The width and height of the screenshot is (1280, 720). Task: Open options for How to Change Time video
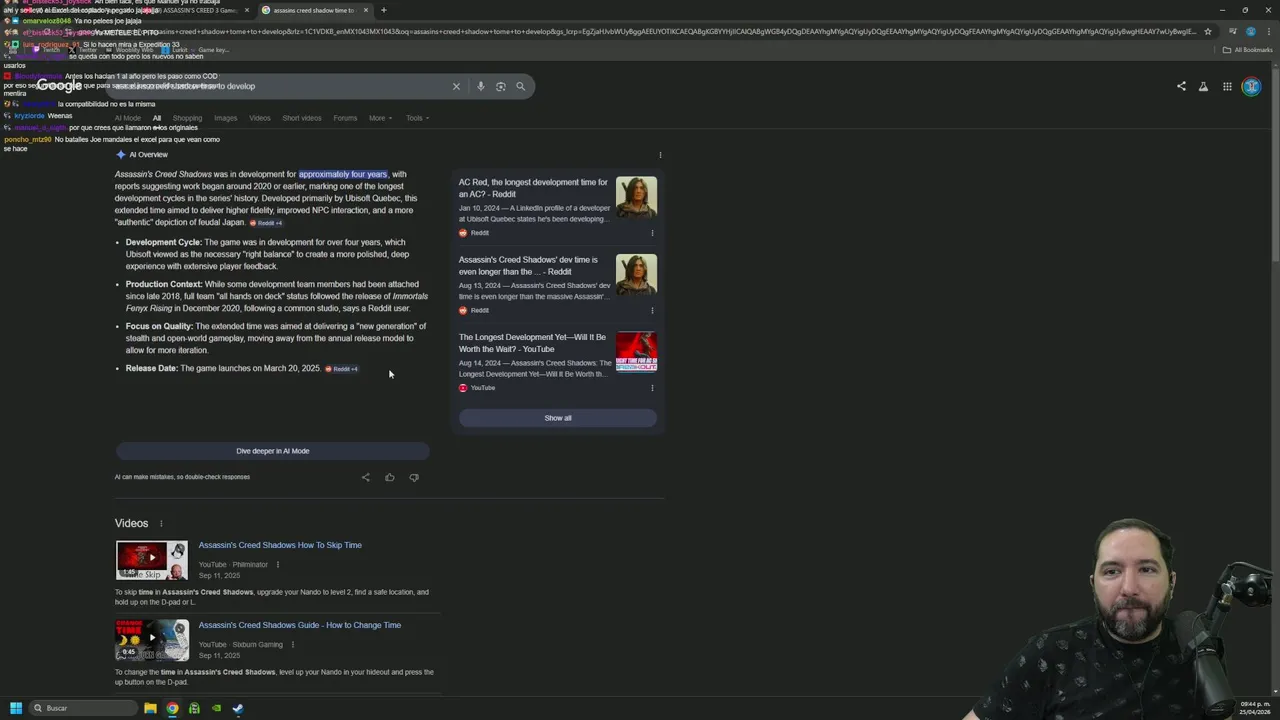[292, 644]
